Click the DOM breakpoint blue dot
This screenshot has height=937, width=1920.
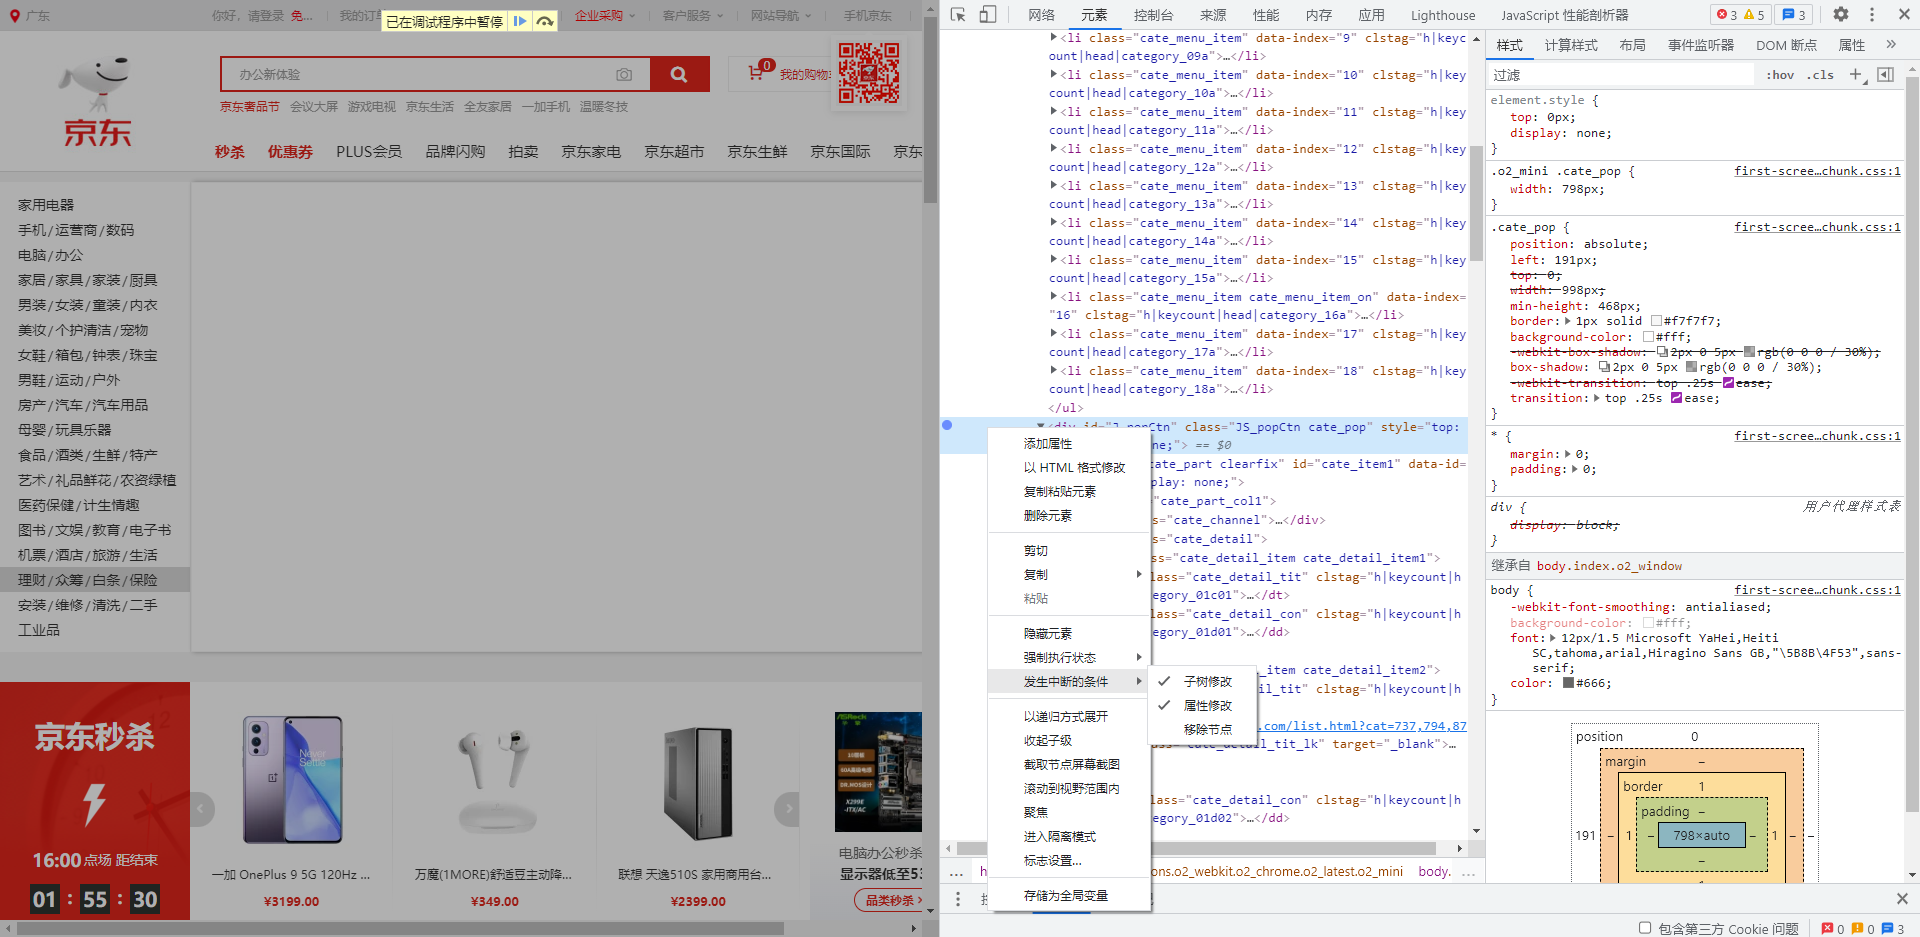[x=947, y=426]
